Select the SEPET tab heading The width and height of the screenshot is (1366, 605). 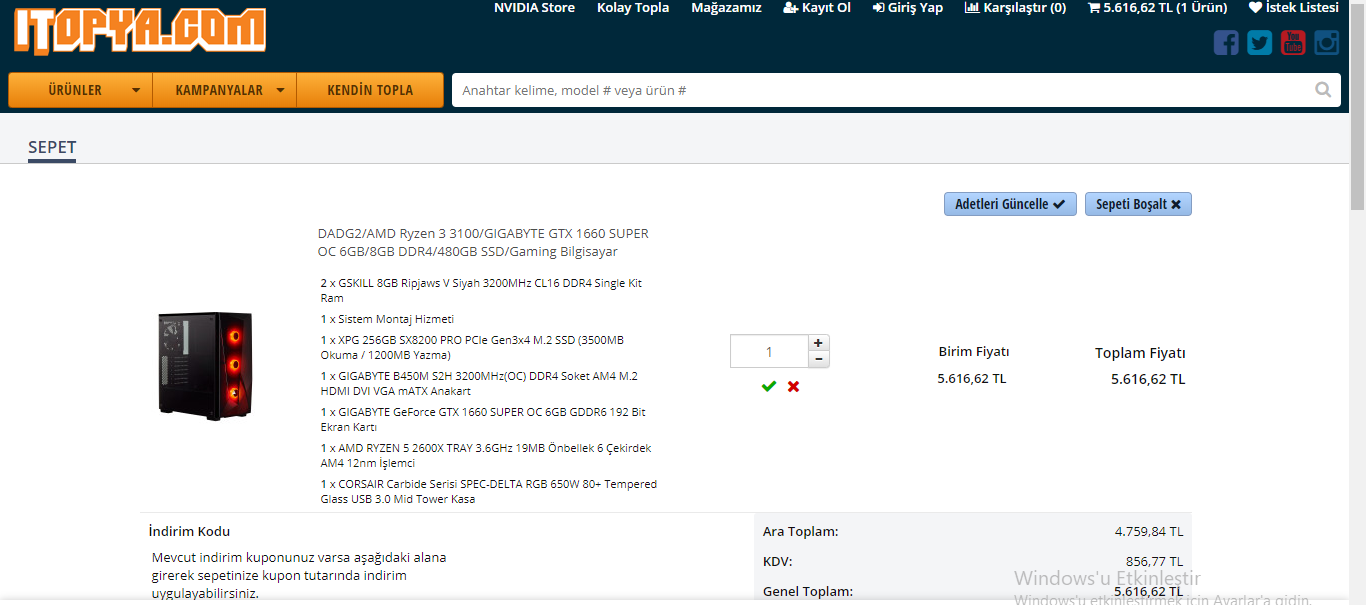[52, 147]
